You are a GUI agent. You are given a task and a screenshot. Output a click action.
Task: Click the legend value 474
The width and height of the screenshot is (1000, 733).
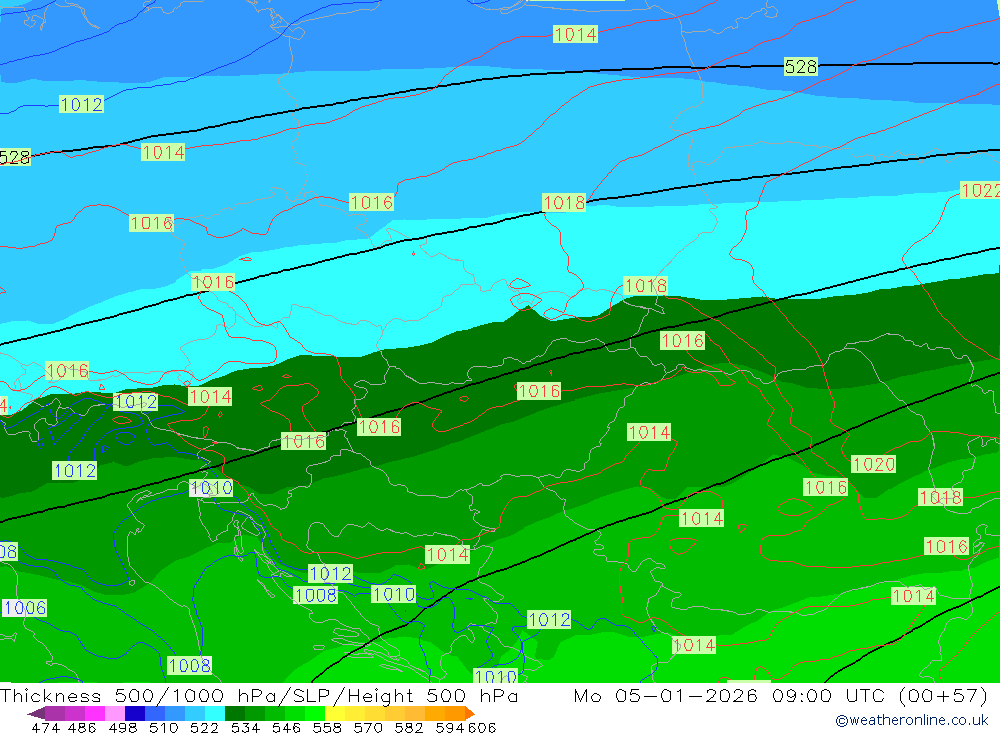coord(45,728)
